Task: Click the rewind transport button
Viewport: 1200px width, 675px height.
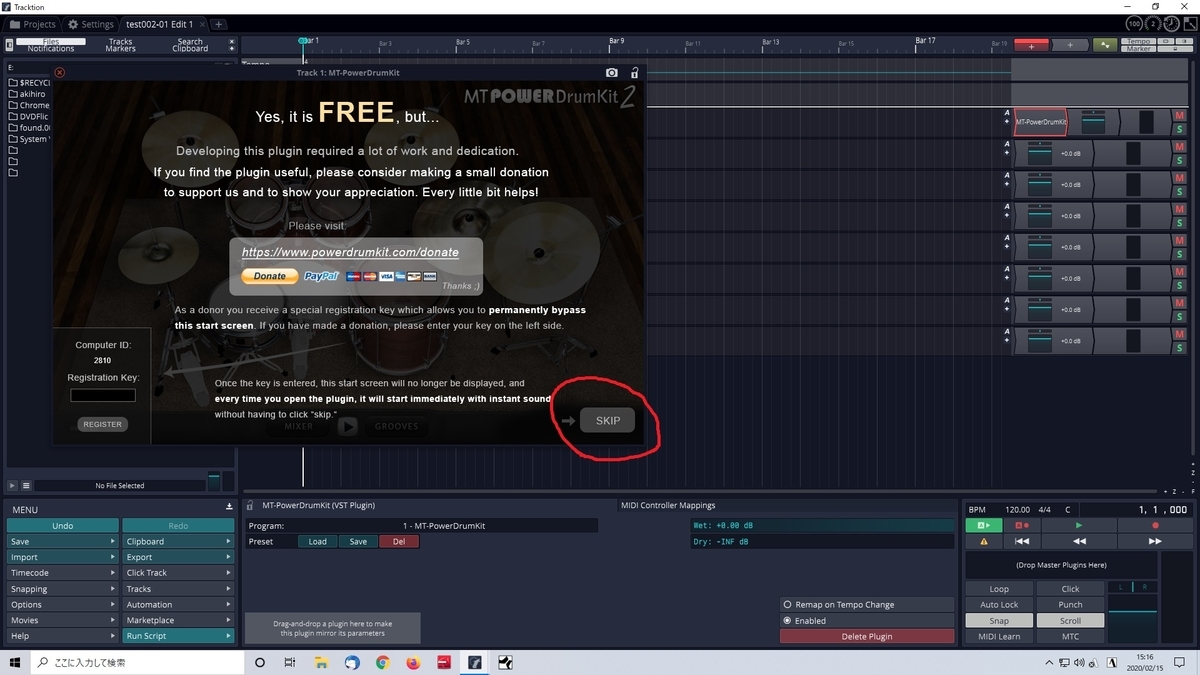Action: [1079, 541]
